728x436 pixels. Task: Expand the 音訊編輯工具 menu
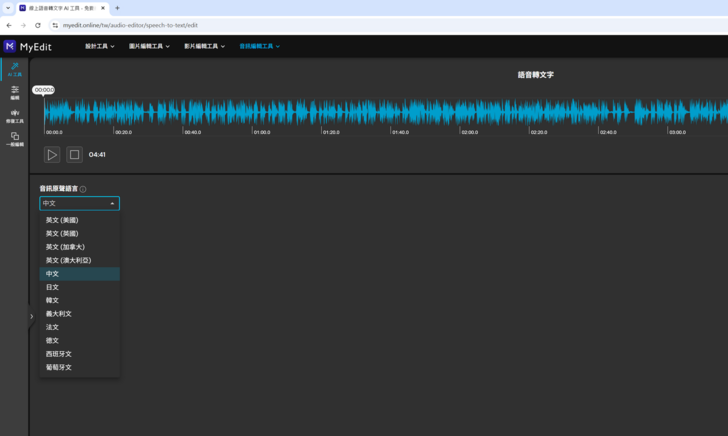259,46
